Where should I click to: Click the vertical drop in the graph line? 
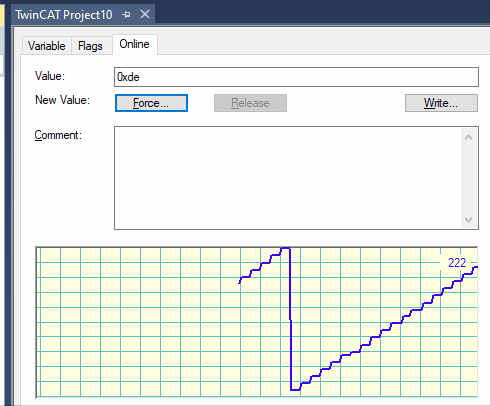click(291, 318)
